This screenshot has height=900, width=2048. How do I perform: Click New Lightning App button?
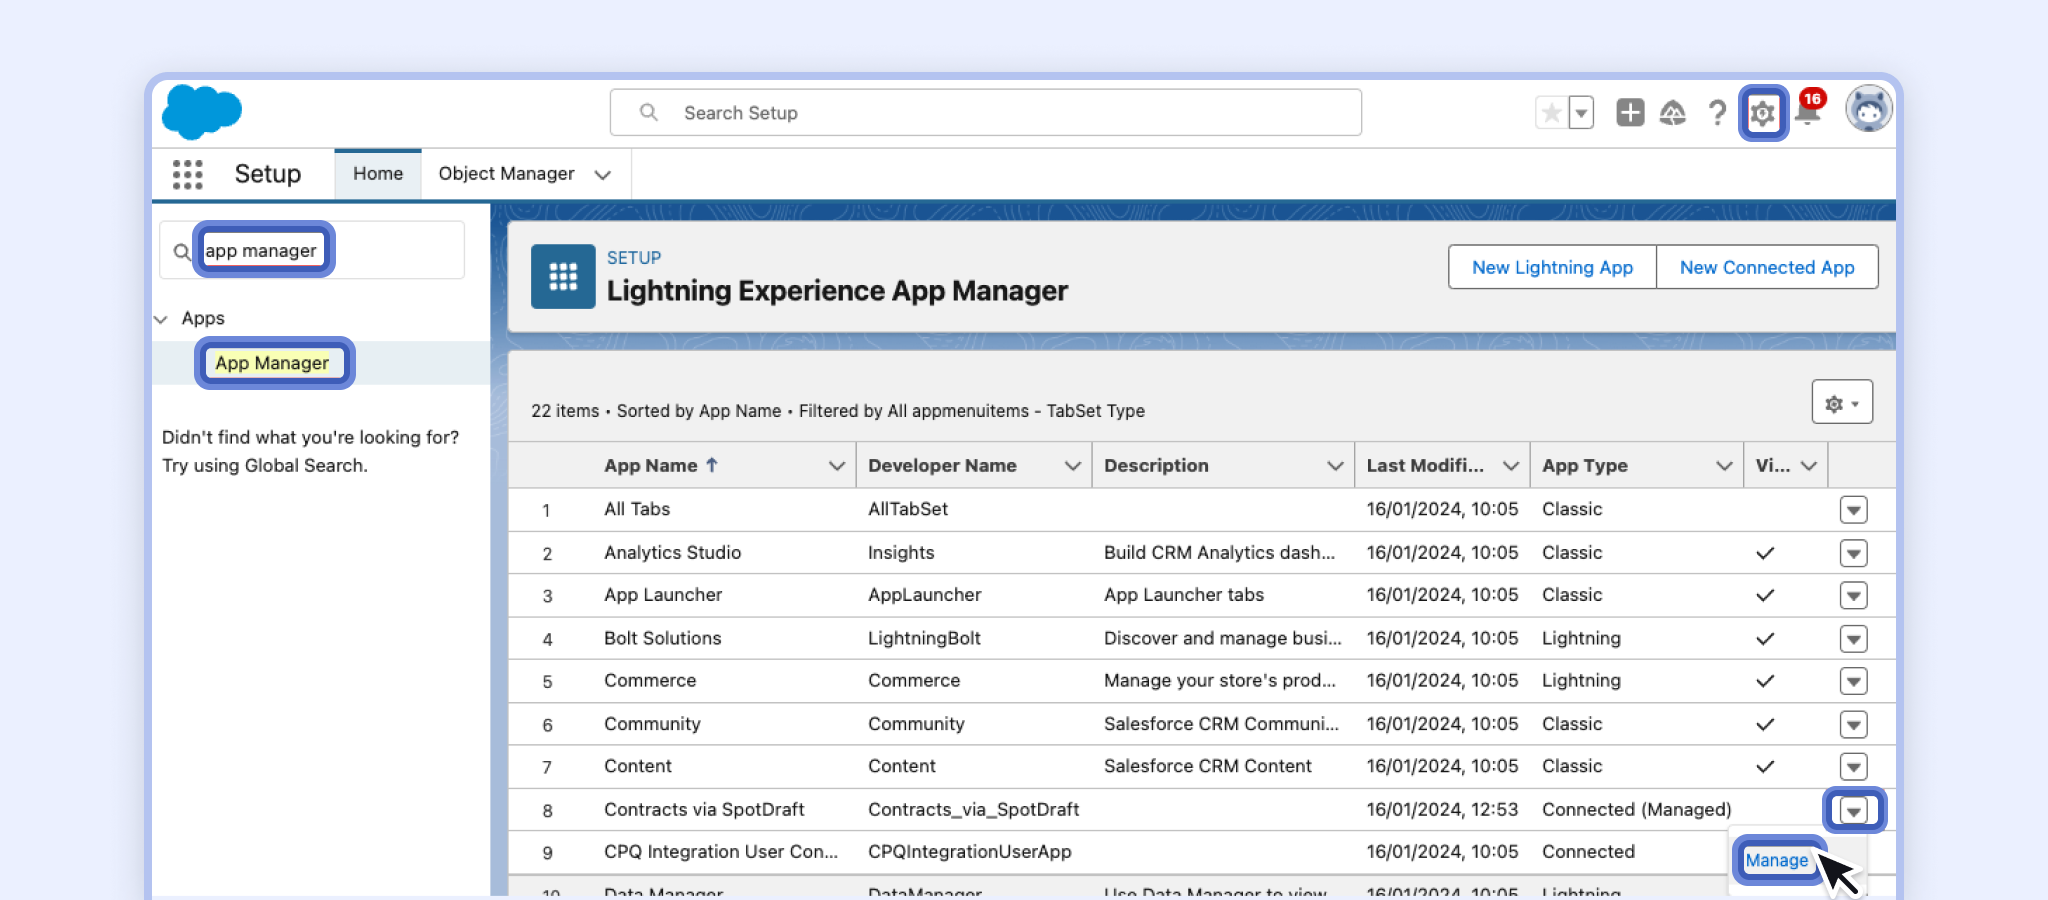(1552, 267)
